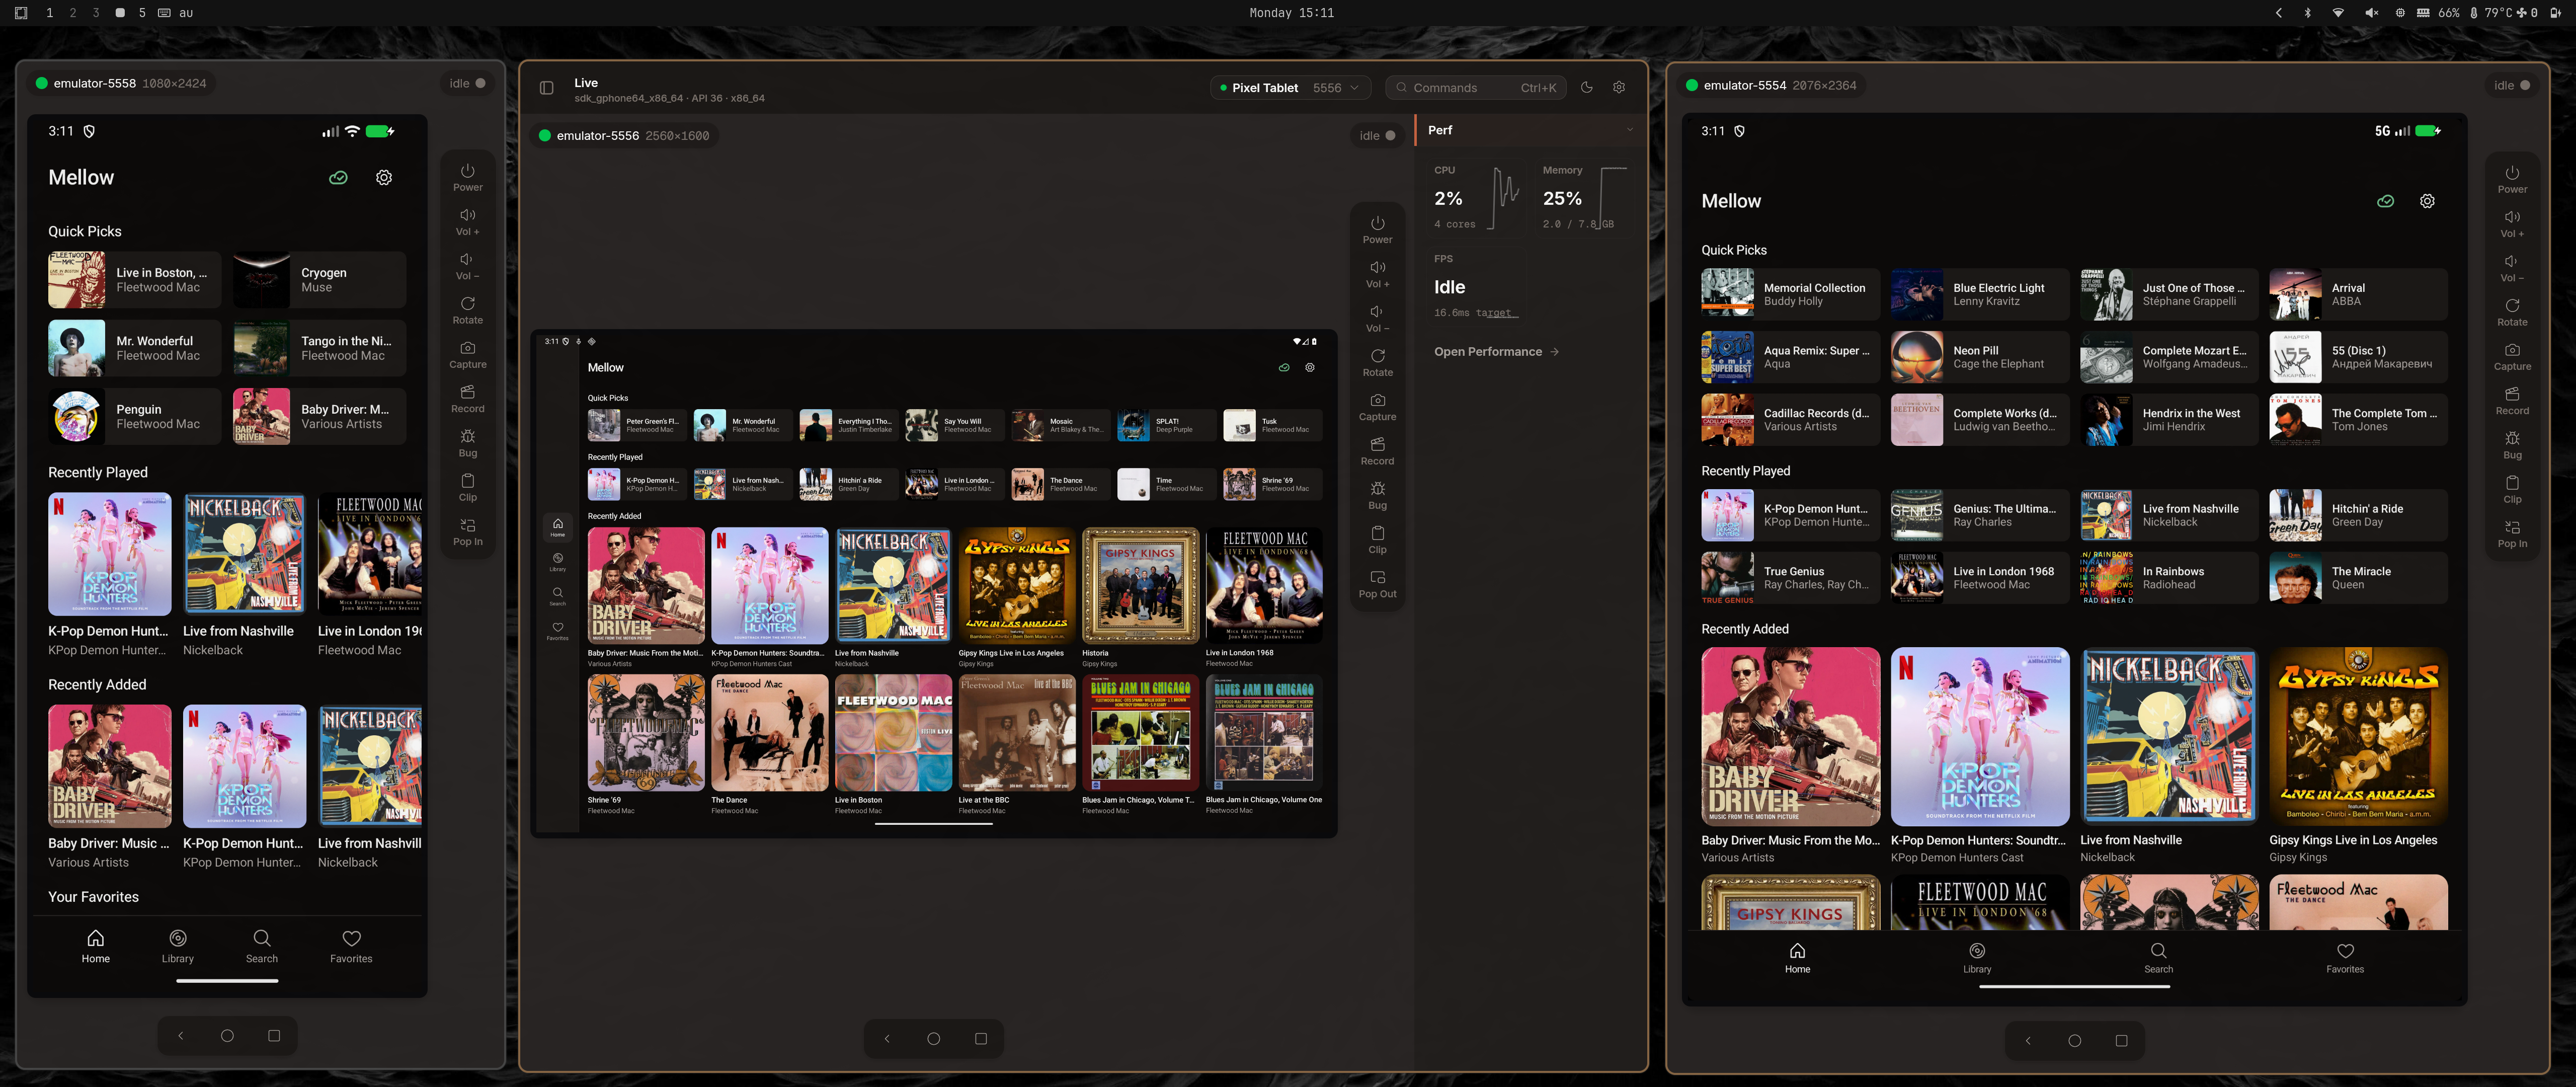Click Android recents square below emulator-5554
This screenshot has width=2576, height=1087.
click(x=2121, y=1040)
